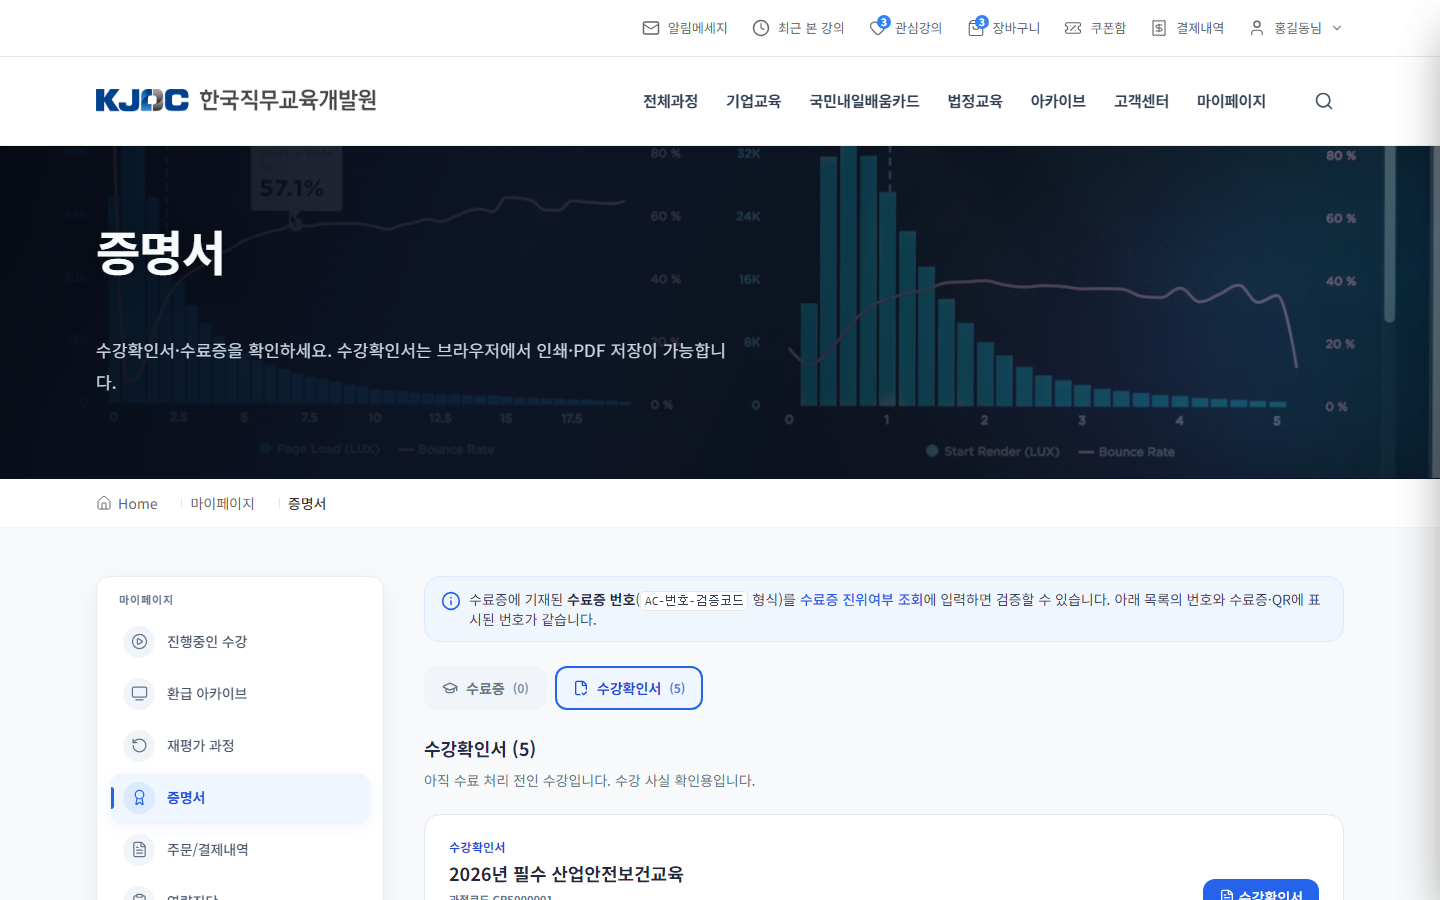
Task: Select 증명서 in the sidebar
Action: 240,798
